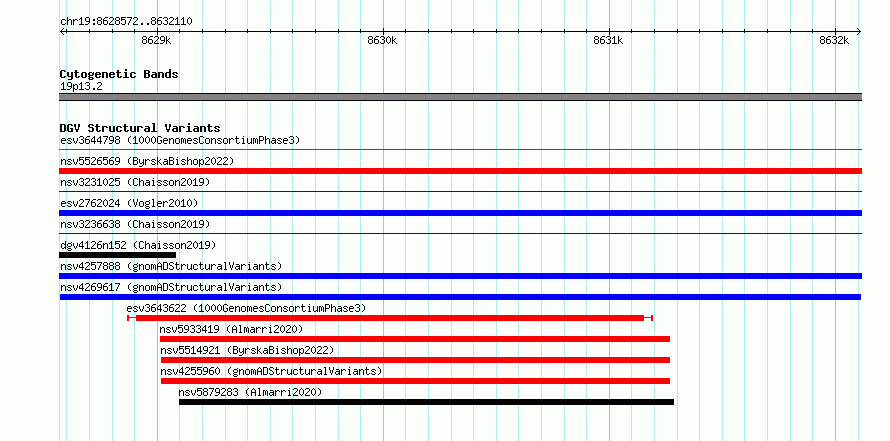Click the black nsv5879283 variant bar
Image resolution: width=890 pixels, height=441 pixels.
click(x=426, y=402)
